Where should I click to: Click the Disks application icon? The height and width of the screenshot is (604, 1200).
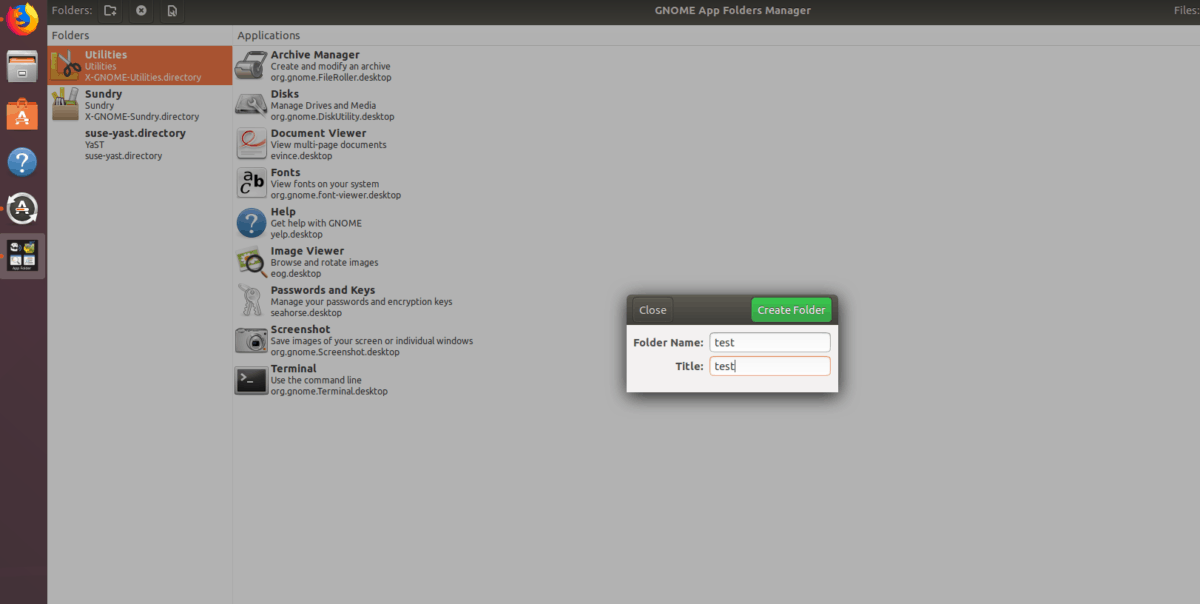click(249, 104)
